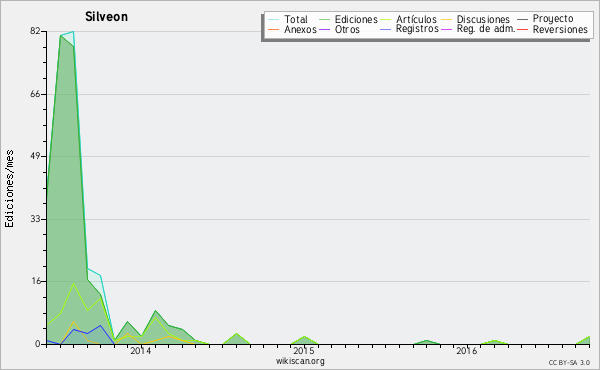600x370 pixels.
Task: Click the 2015 x-axis label
Action: pyautogui.click(x=303, y=351)
